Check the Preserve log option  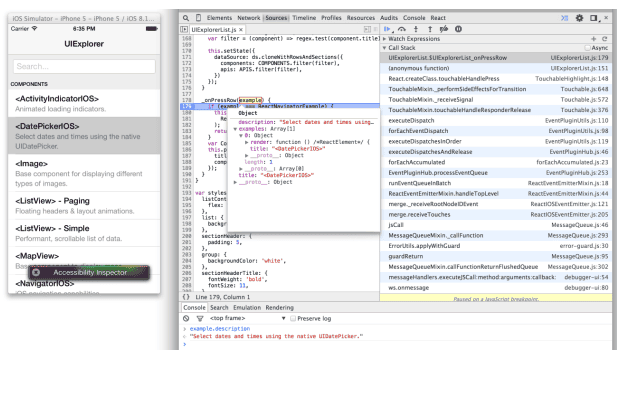(293, 318)
